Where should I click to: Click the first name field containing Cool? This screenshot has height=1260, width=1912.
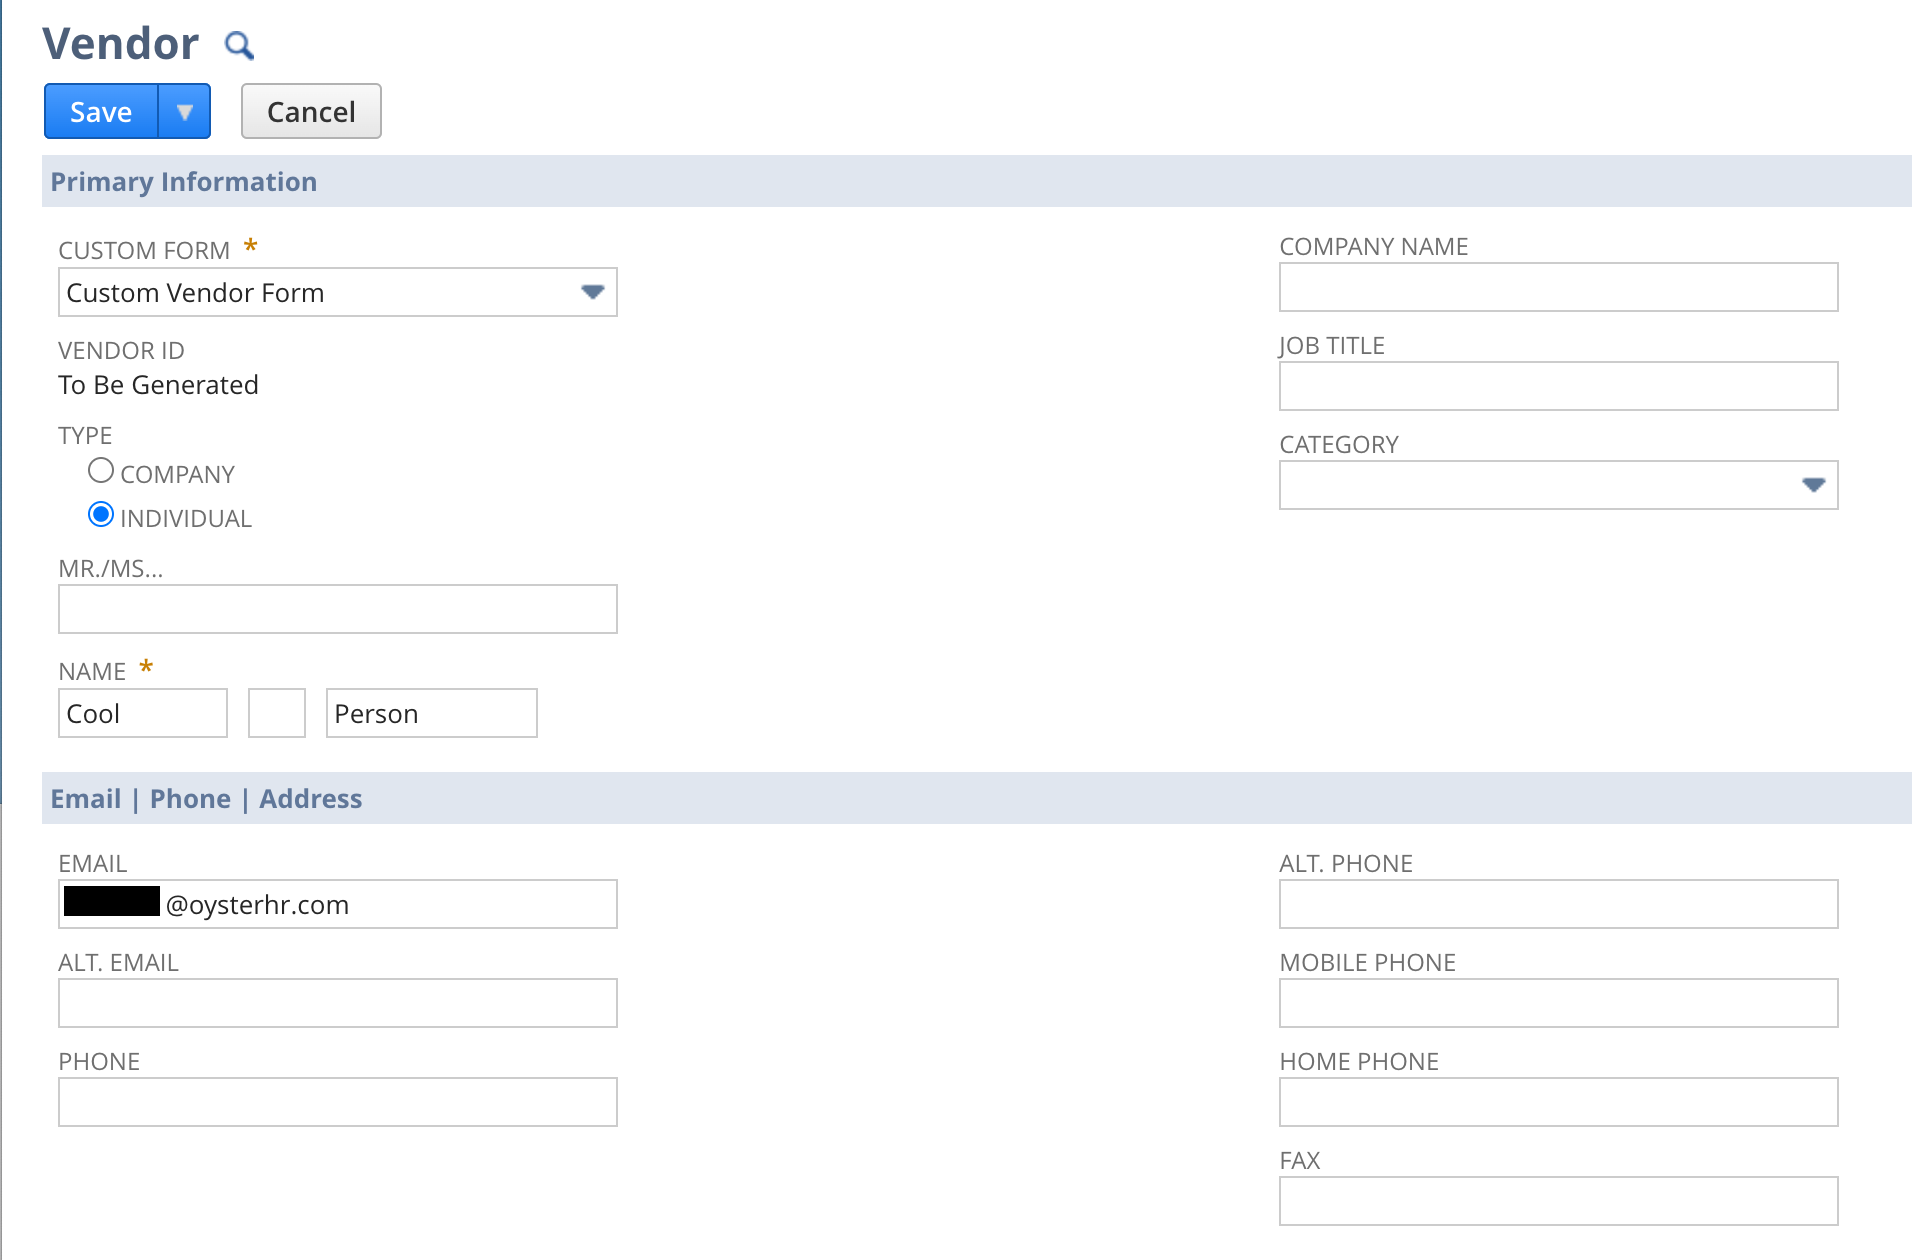(143, 714)
